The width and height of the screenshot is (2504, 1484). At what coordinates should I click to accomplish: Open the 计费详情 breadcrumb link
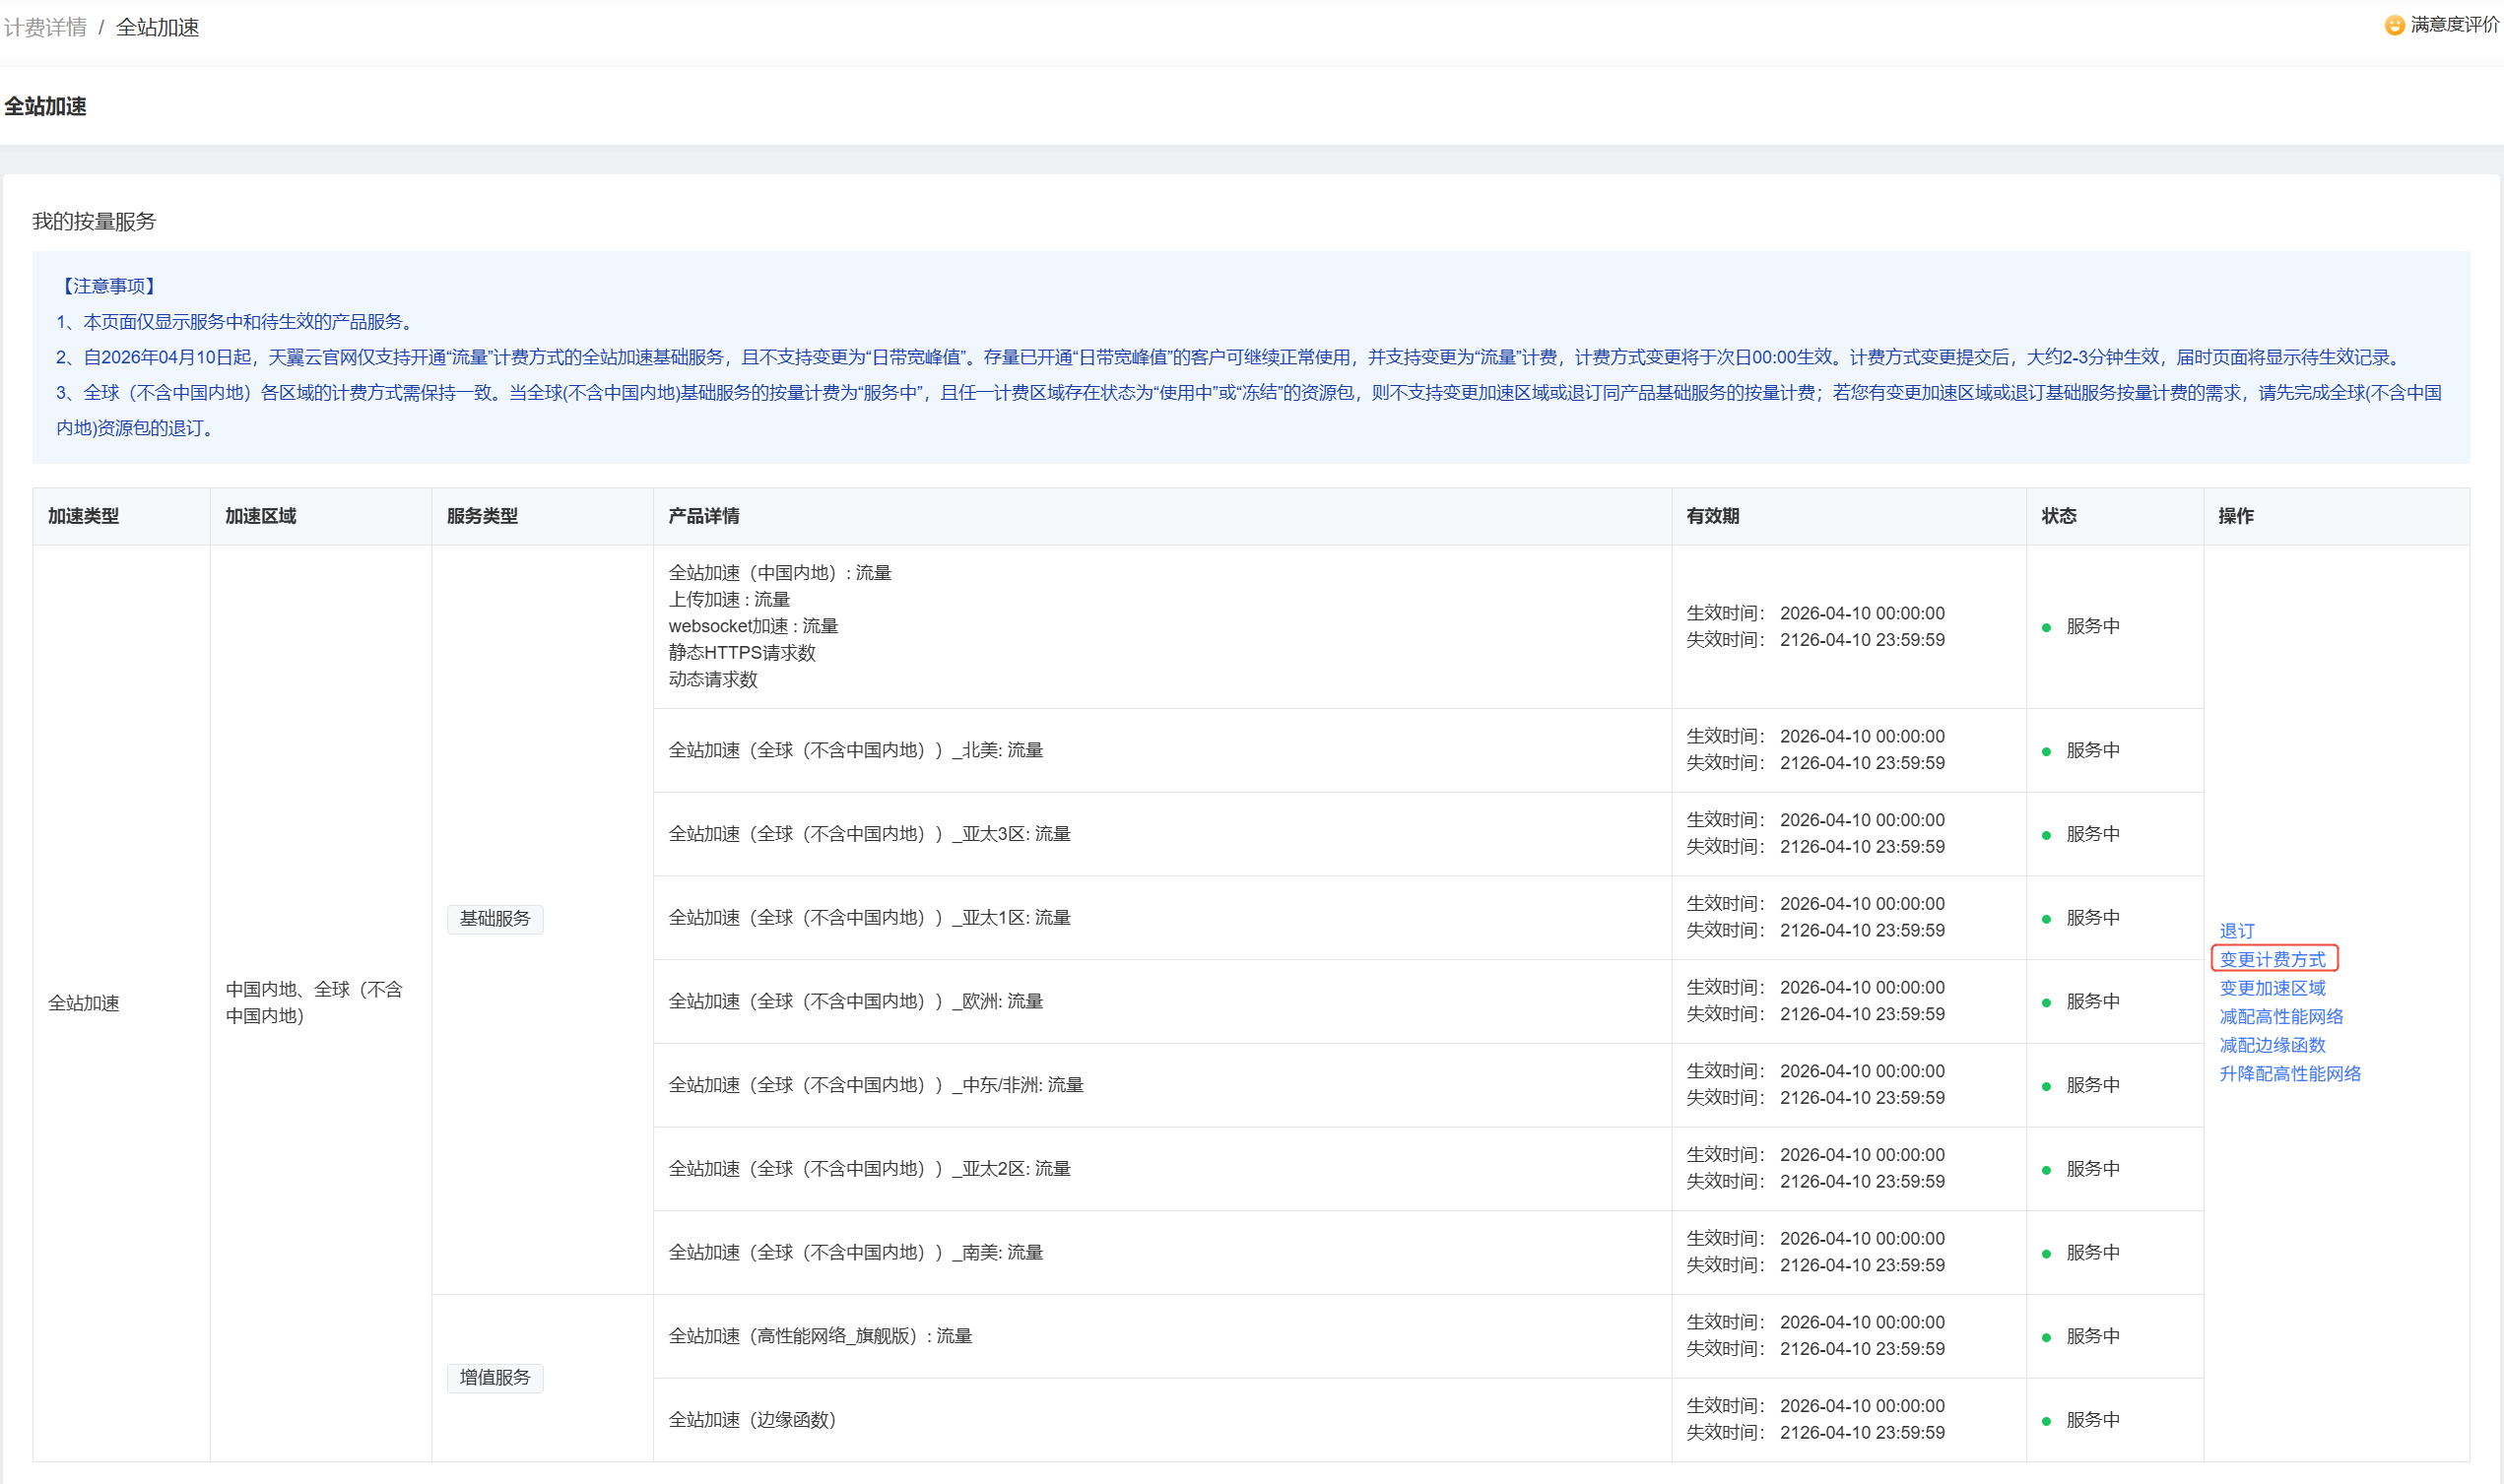(45, 27)
